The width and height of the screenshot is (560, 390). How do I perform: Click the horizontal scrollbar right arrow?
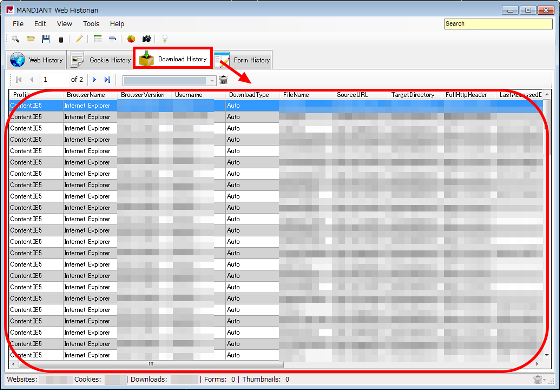pos(537,364)
